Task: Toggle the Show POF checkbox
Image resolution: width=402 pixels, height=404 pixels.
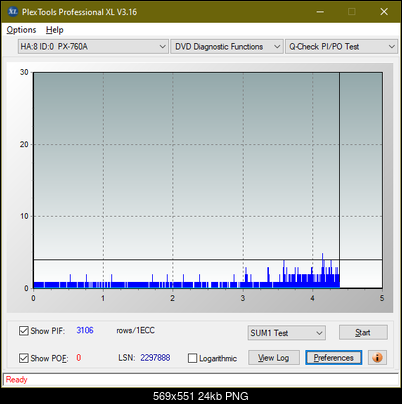Action: 24,358
